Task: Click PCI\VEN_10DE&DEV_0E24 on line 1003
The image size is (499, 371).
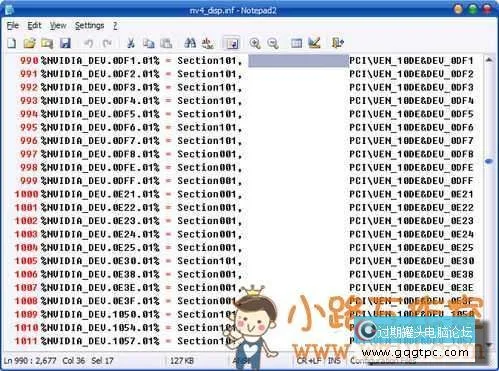Action: 411,234
